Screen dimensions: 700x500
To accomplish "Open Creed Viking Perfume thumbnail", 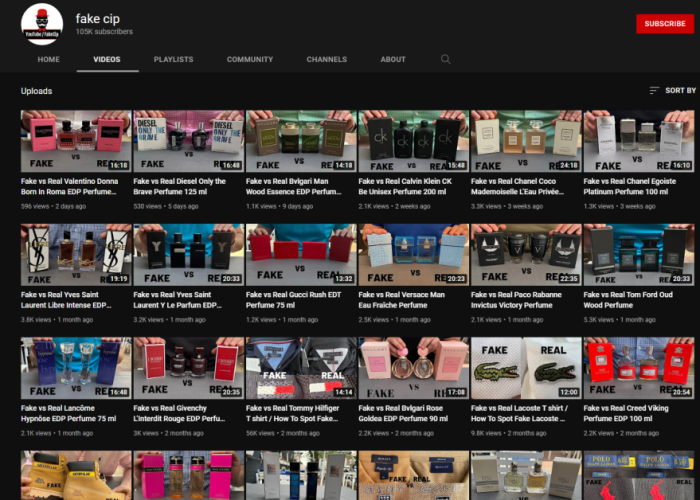I will coord(639,368).
